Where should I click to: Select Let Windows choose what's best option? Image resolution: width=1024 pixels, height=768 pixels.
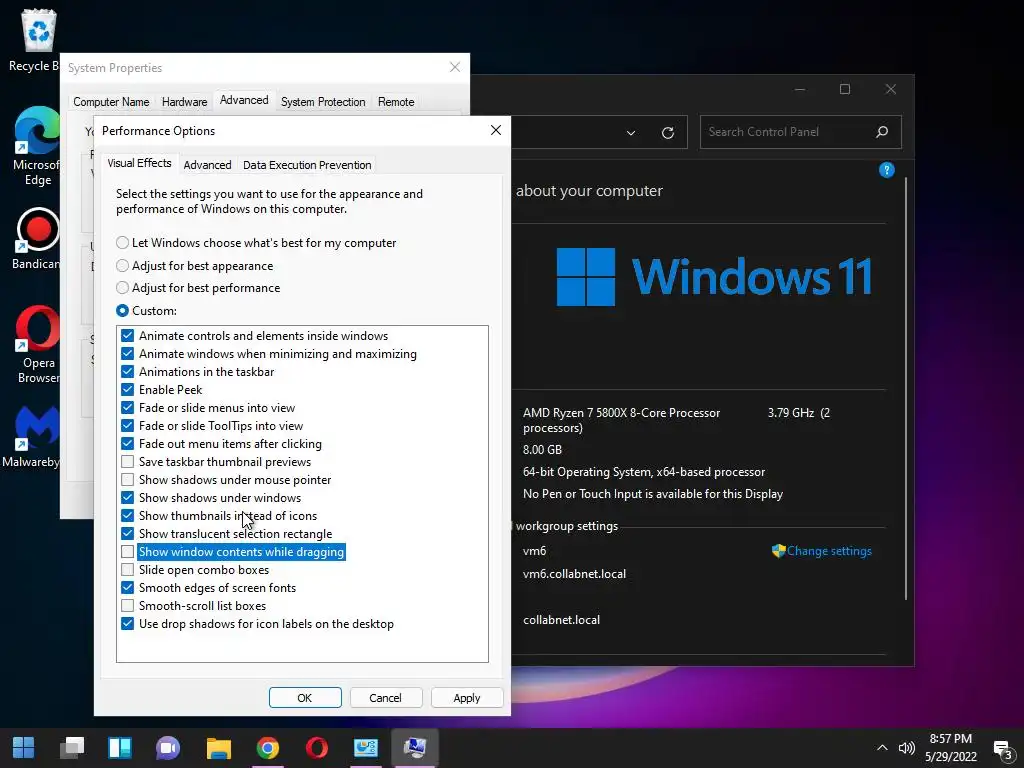click(256, 243)
